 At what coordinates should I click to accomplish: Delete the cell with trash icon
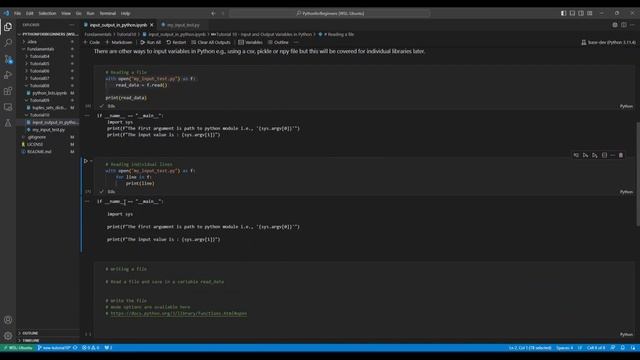pos(621,155)
